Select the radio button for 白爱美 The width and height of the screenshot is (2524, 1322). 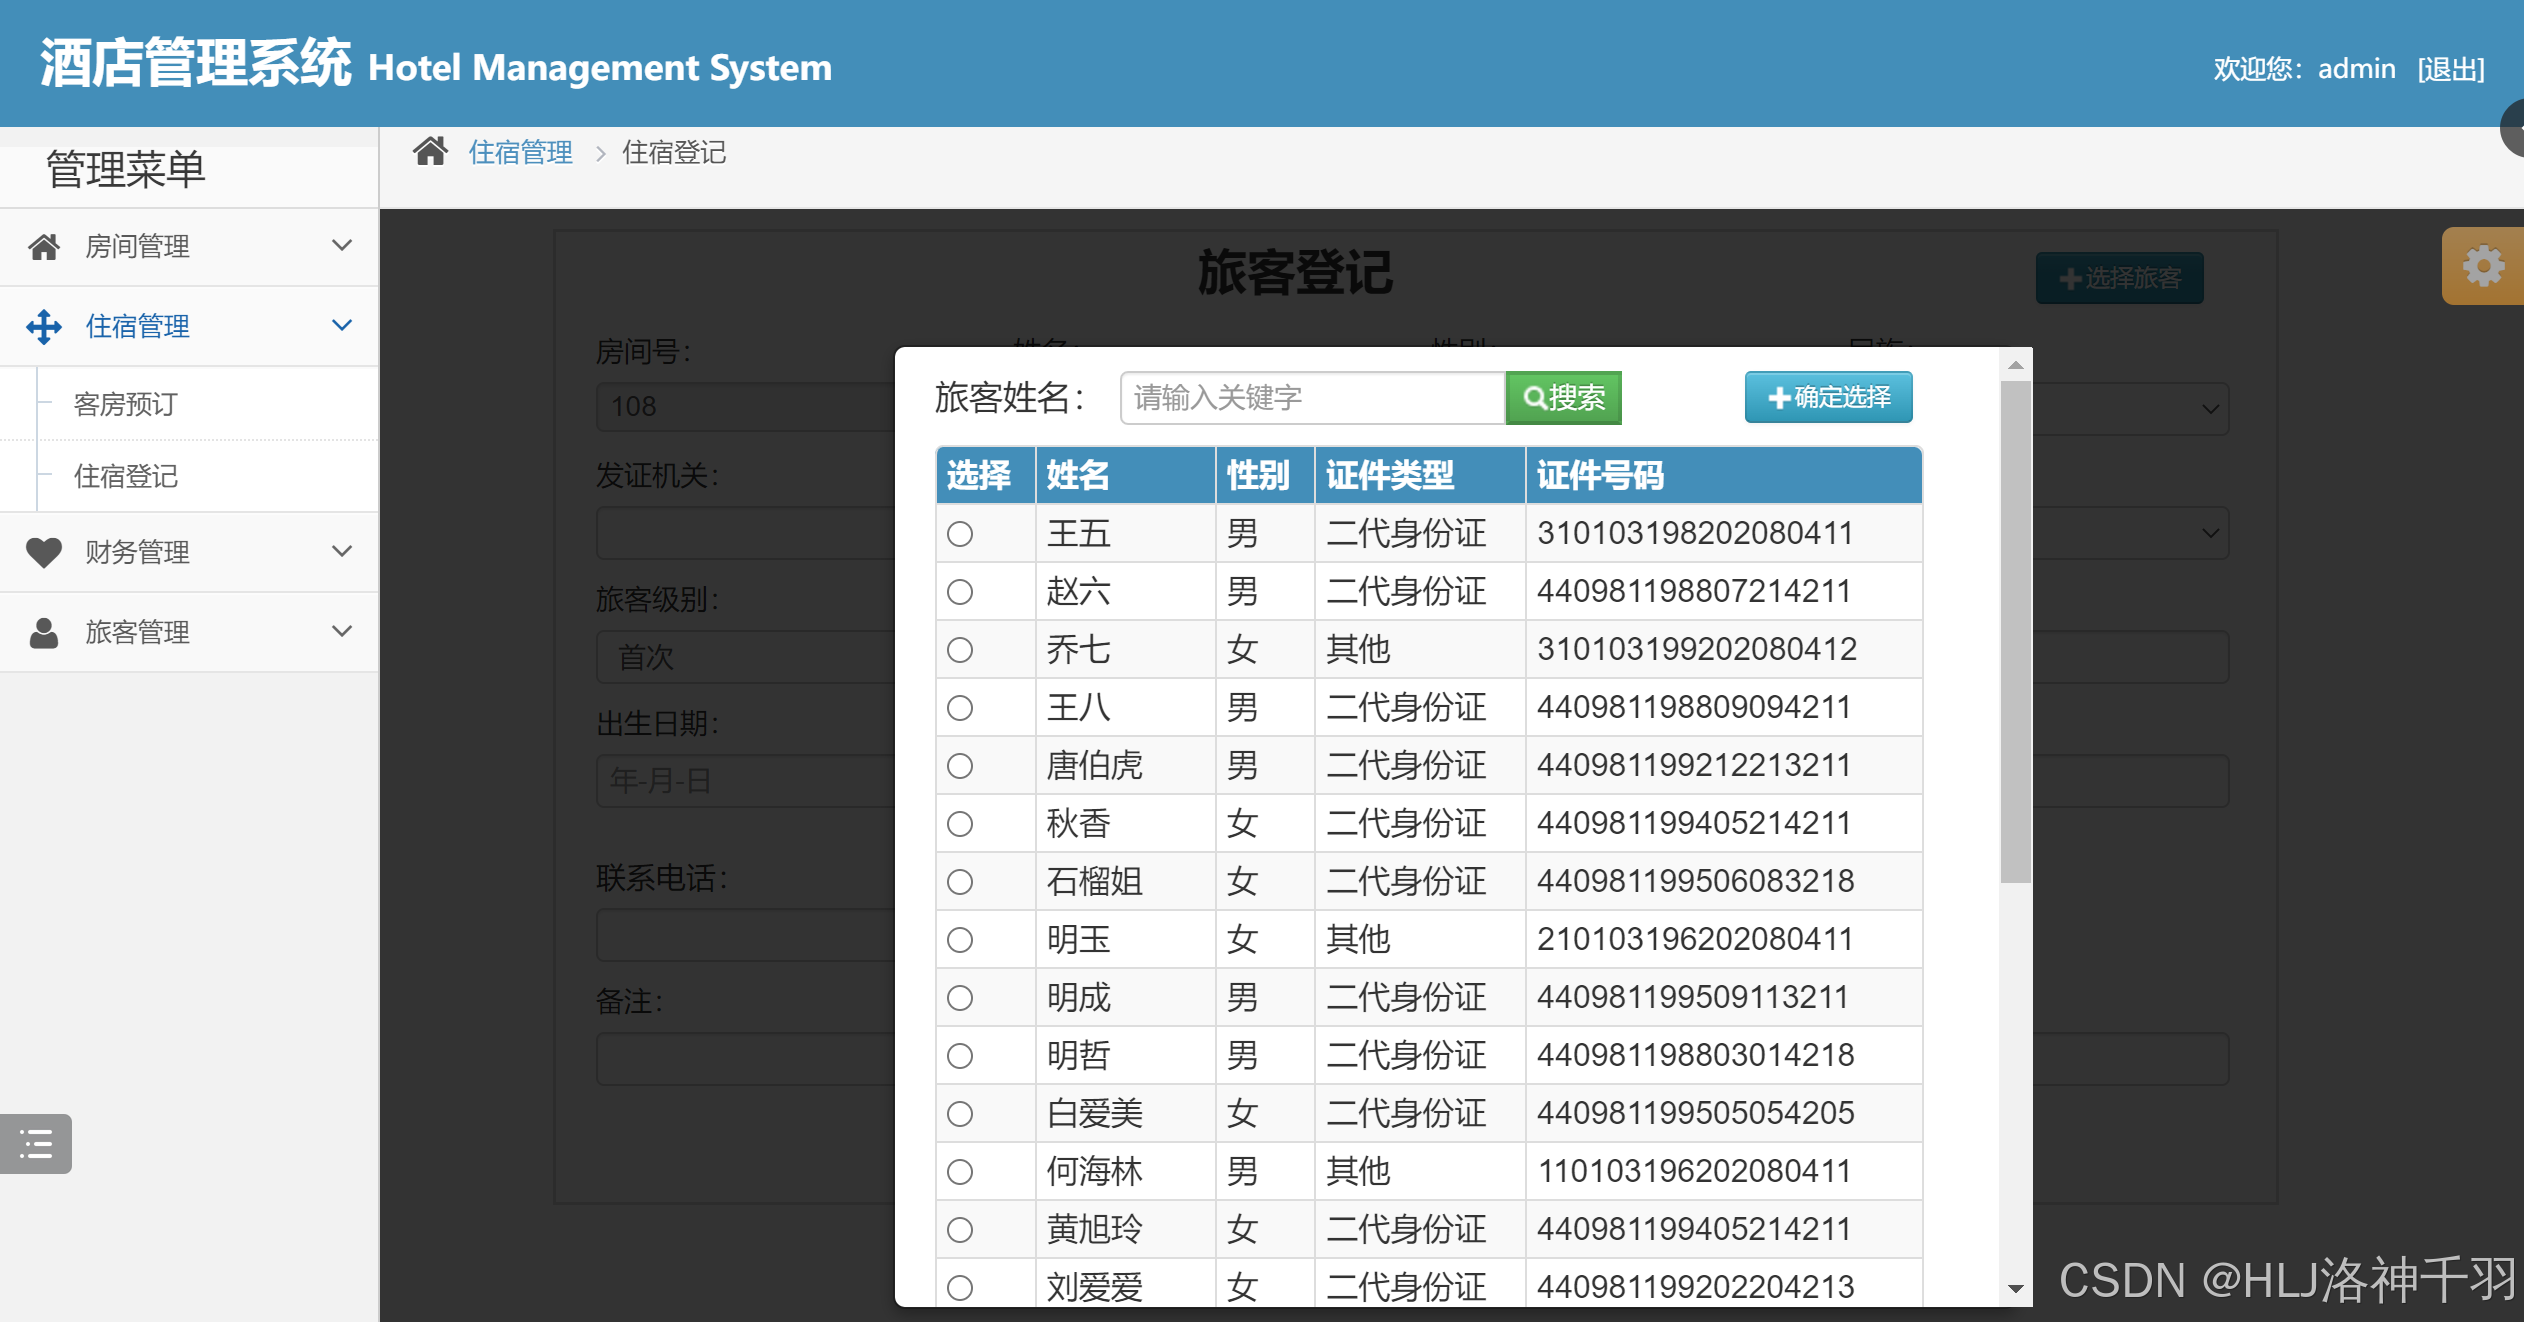[x=960, y=1114]
